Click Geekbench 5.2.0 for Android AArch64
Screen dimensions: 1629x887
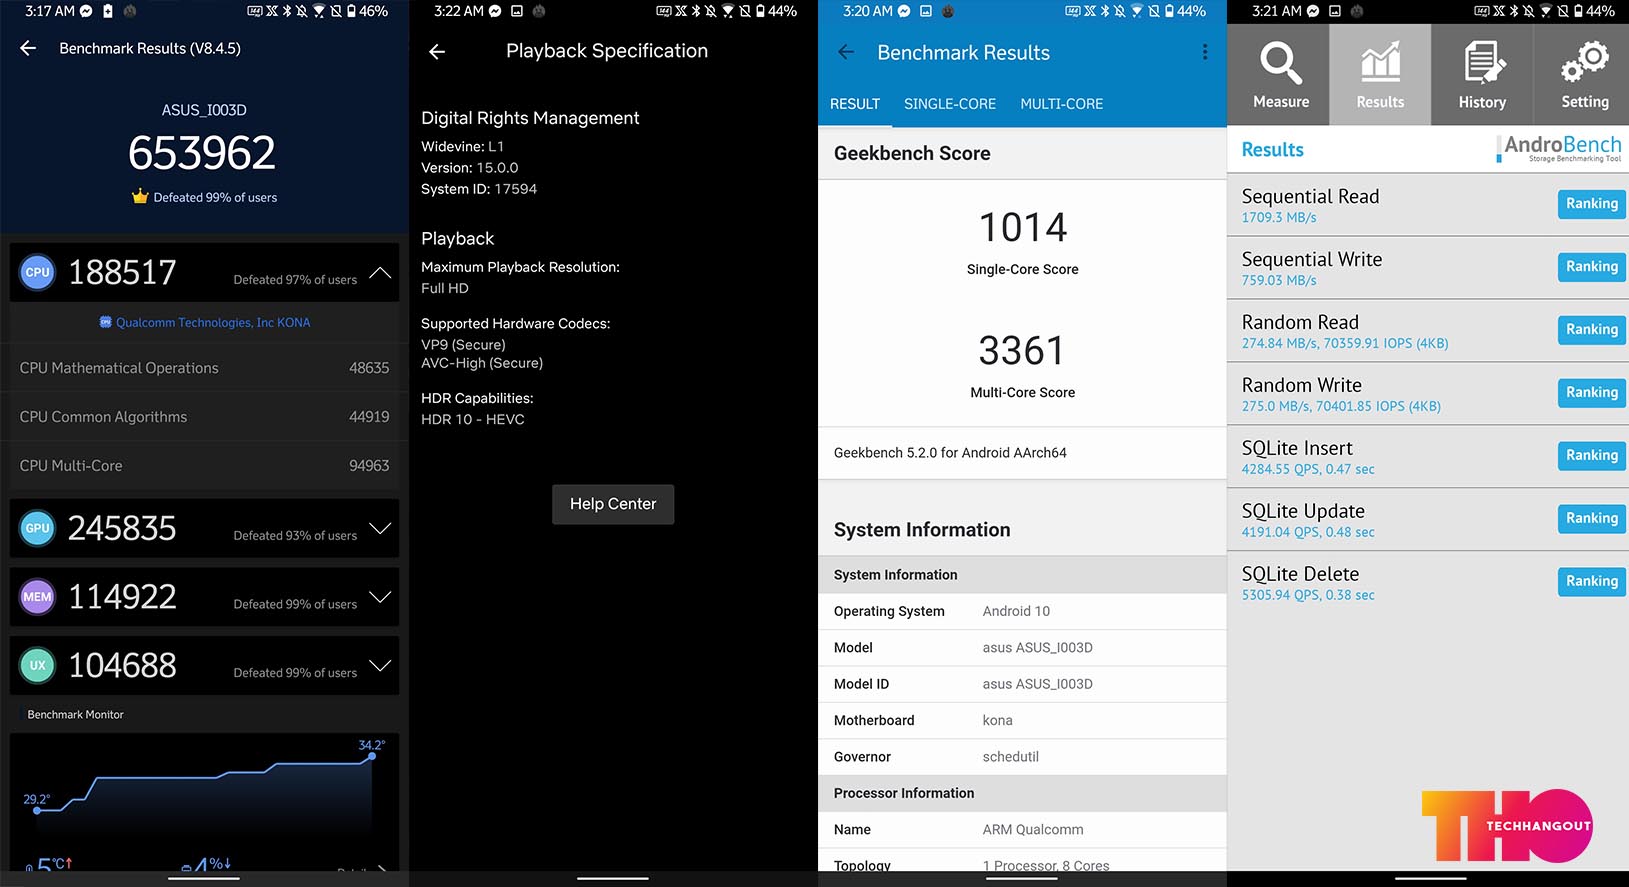950,453
